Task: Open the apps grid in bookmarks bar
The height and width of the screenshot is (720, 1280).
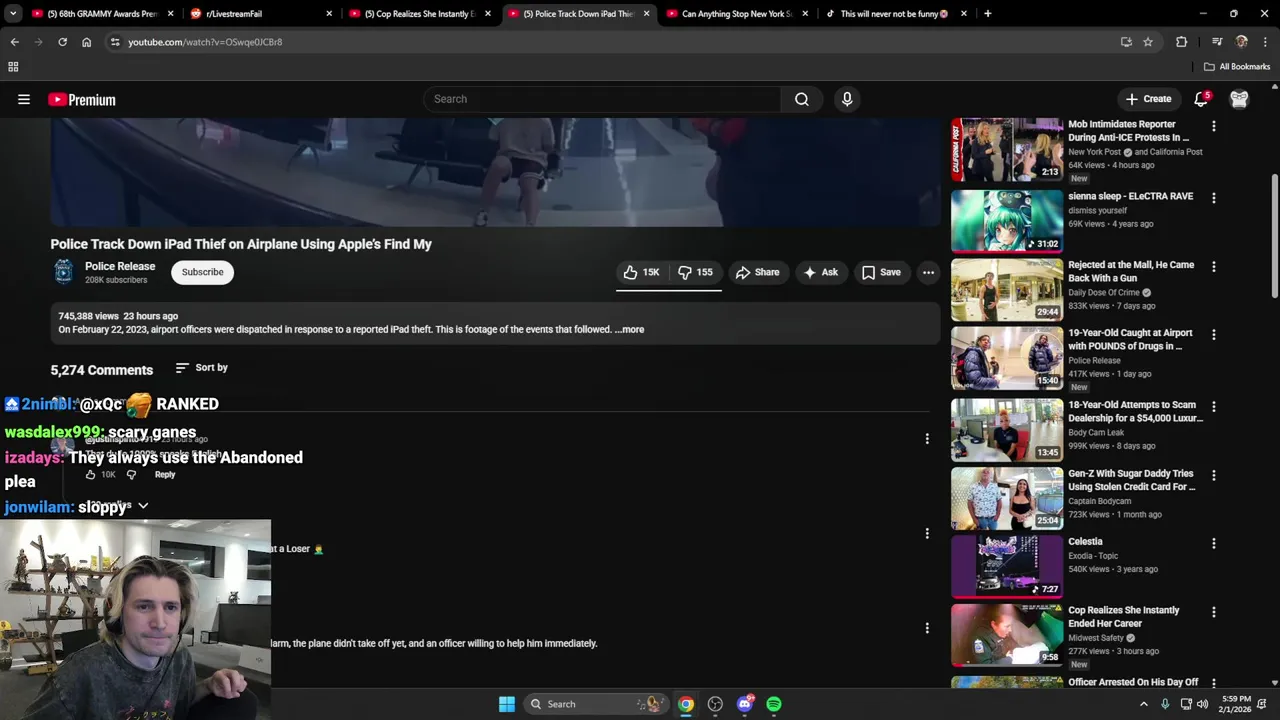Action: tap(13, 67)
